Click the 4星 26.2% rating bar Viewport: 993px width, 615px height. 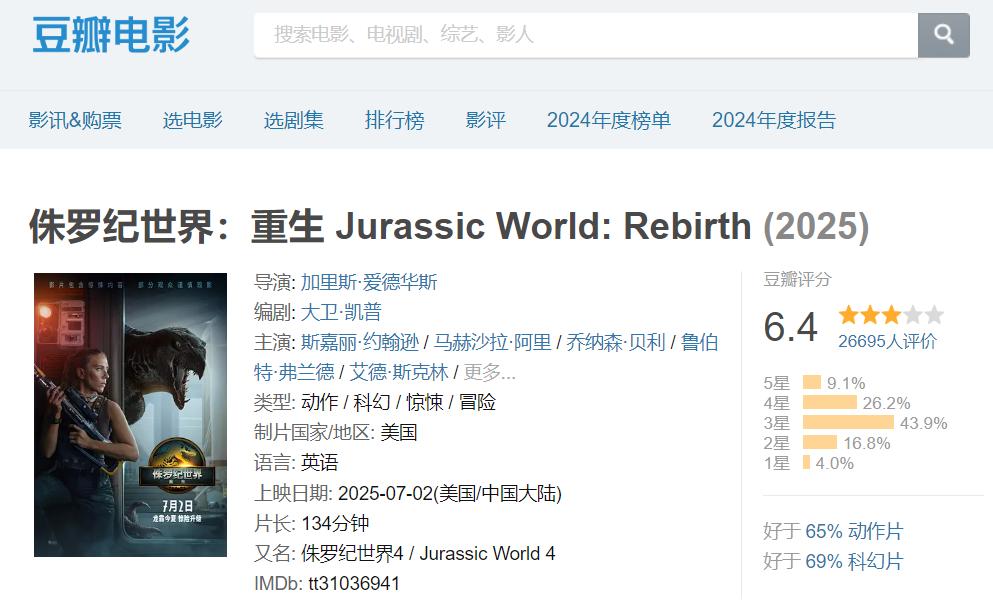click(x=830, y=403)
